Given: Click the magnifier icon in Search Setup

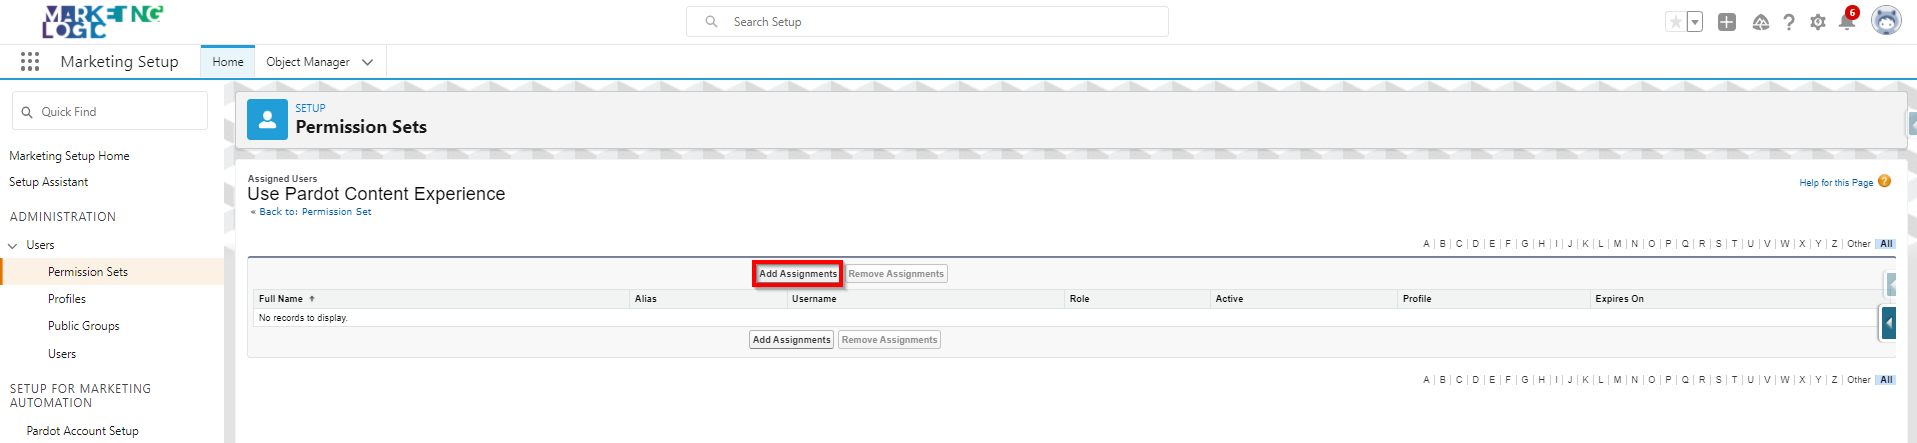Looking at the screenshot, I should (711, 22).
